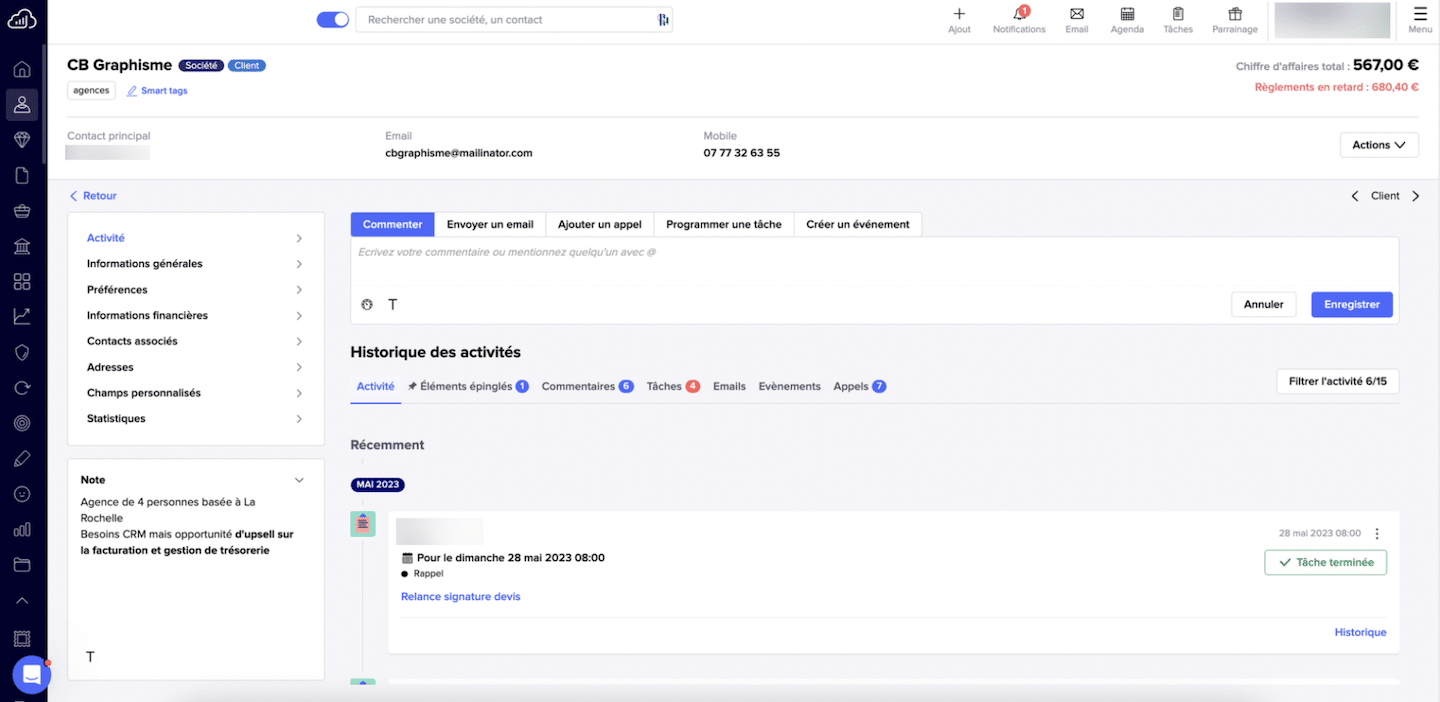
Task: Open the three-dot menu on activity card
Action: (x=1377, y=534)
